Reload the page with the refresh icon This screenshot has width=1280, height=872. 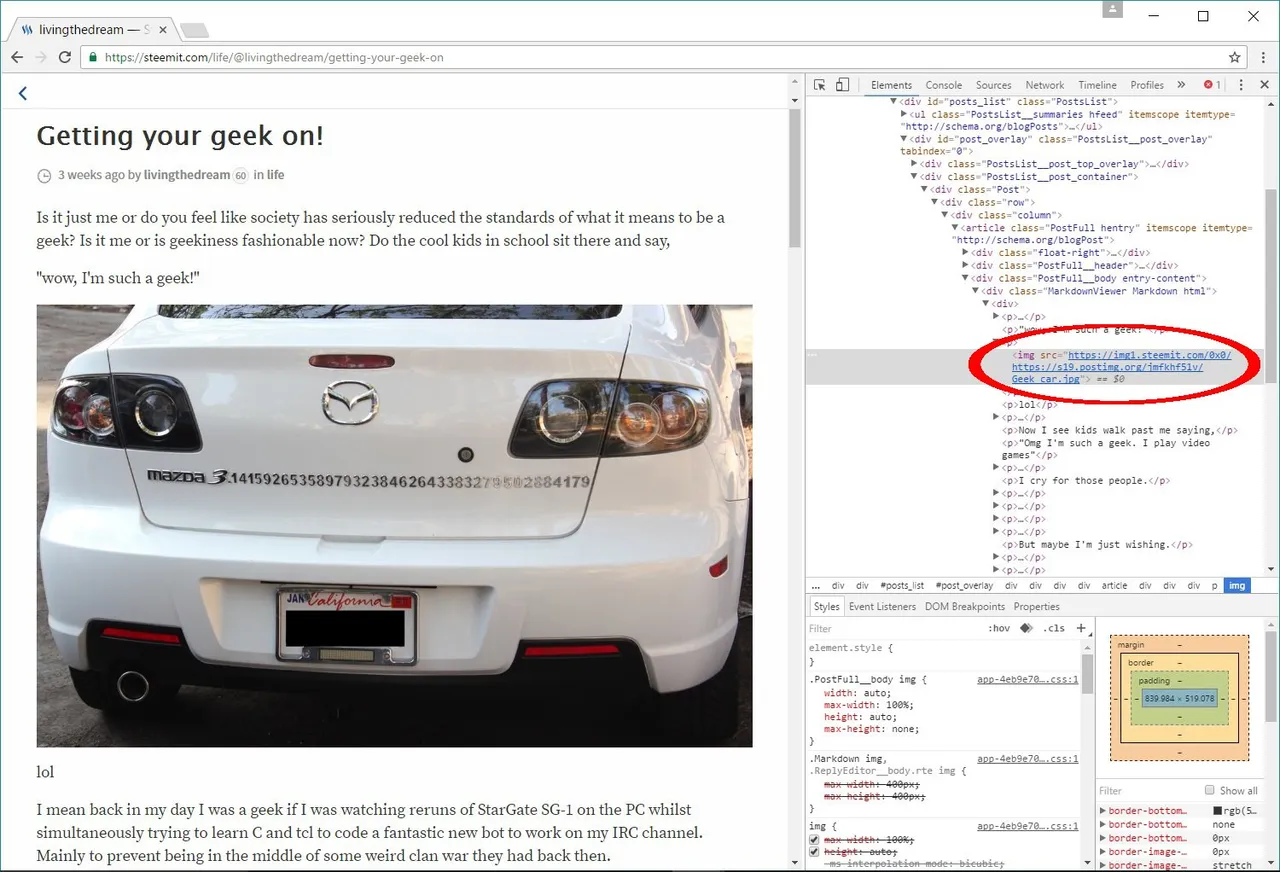[x=65, y=58]
